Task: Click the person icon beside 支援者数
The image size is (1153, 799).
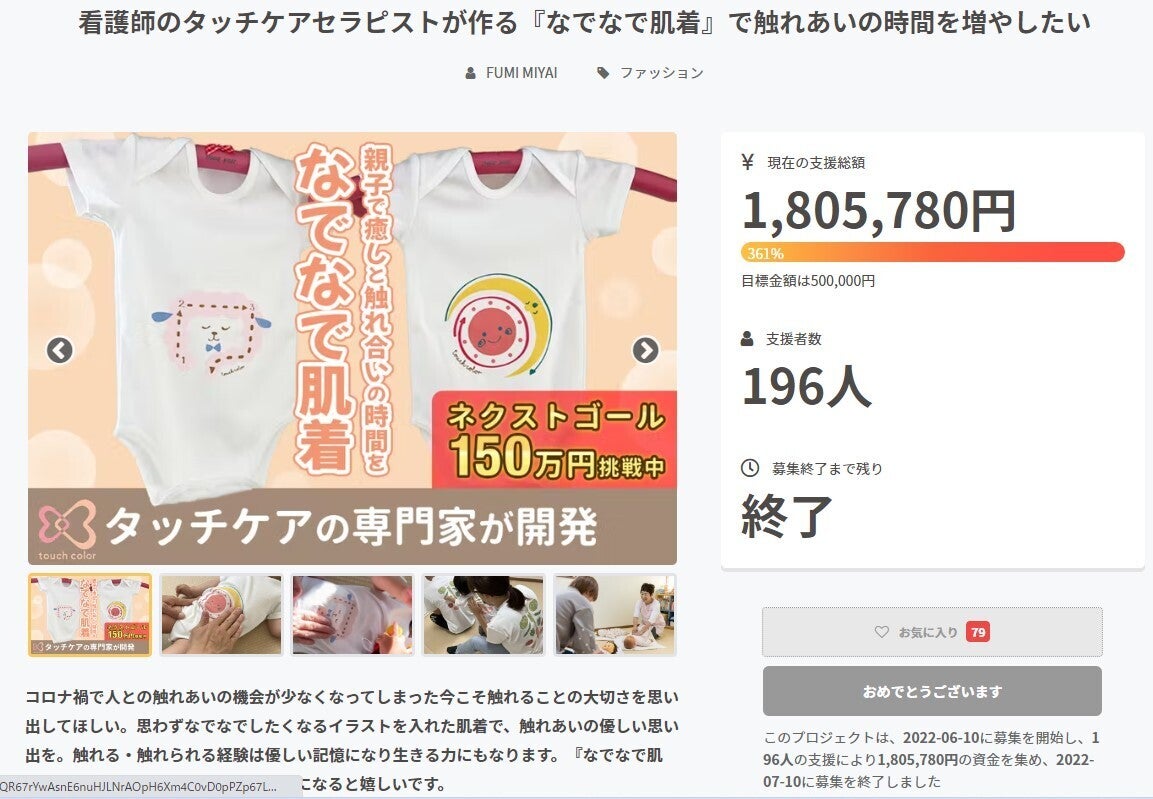Action: pyautogui.click(x=747, y=339)
